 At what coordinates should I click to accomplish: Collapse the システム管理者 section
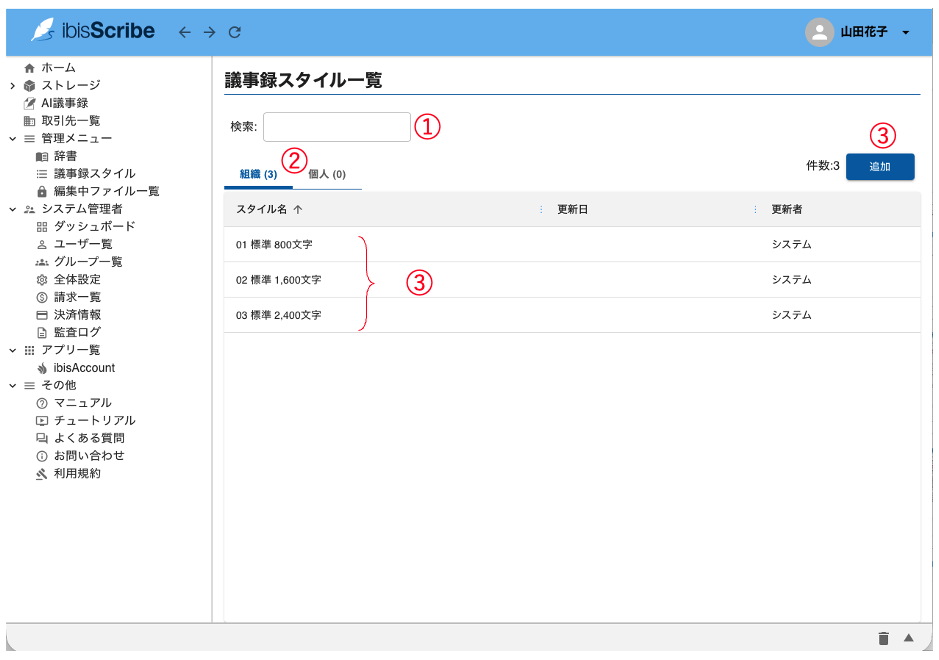pyautogui.click(x=12, y=209)
